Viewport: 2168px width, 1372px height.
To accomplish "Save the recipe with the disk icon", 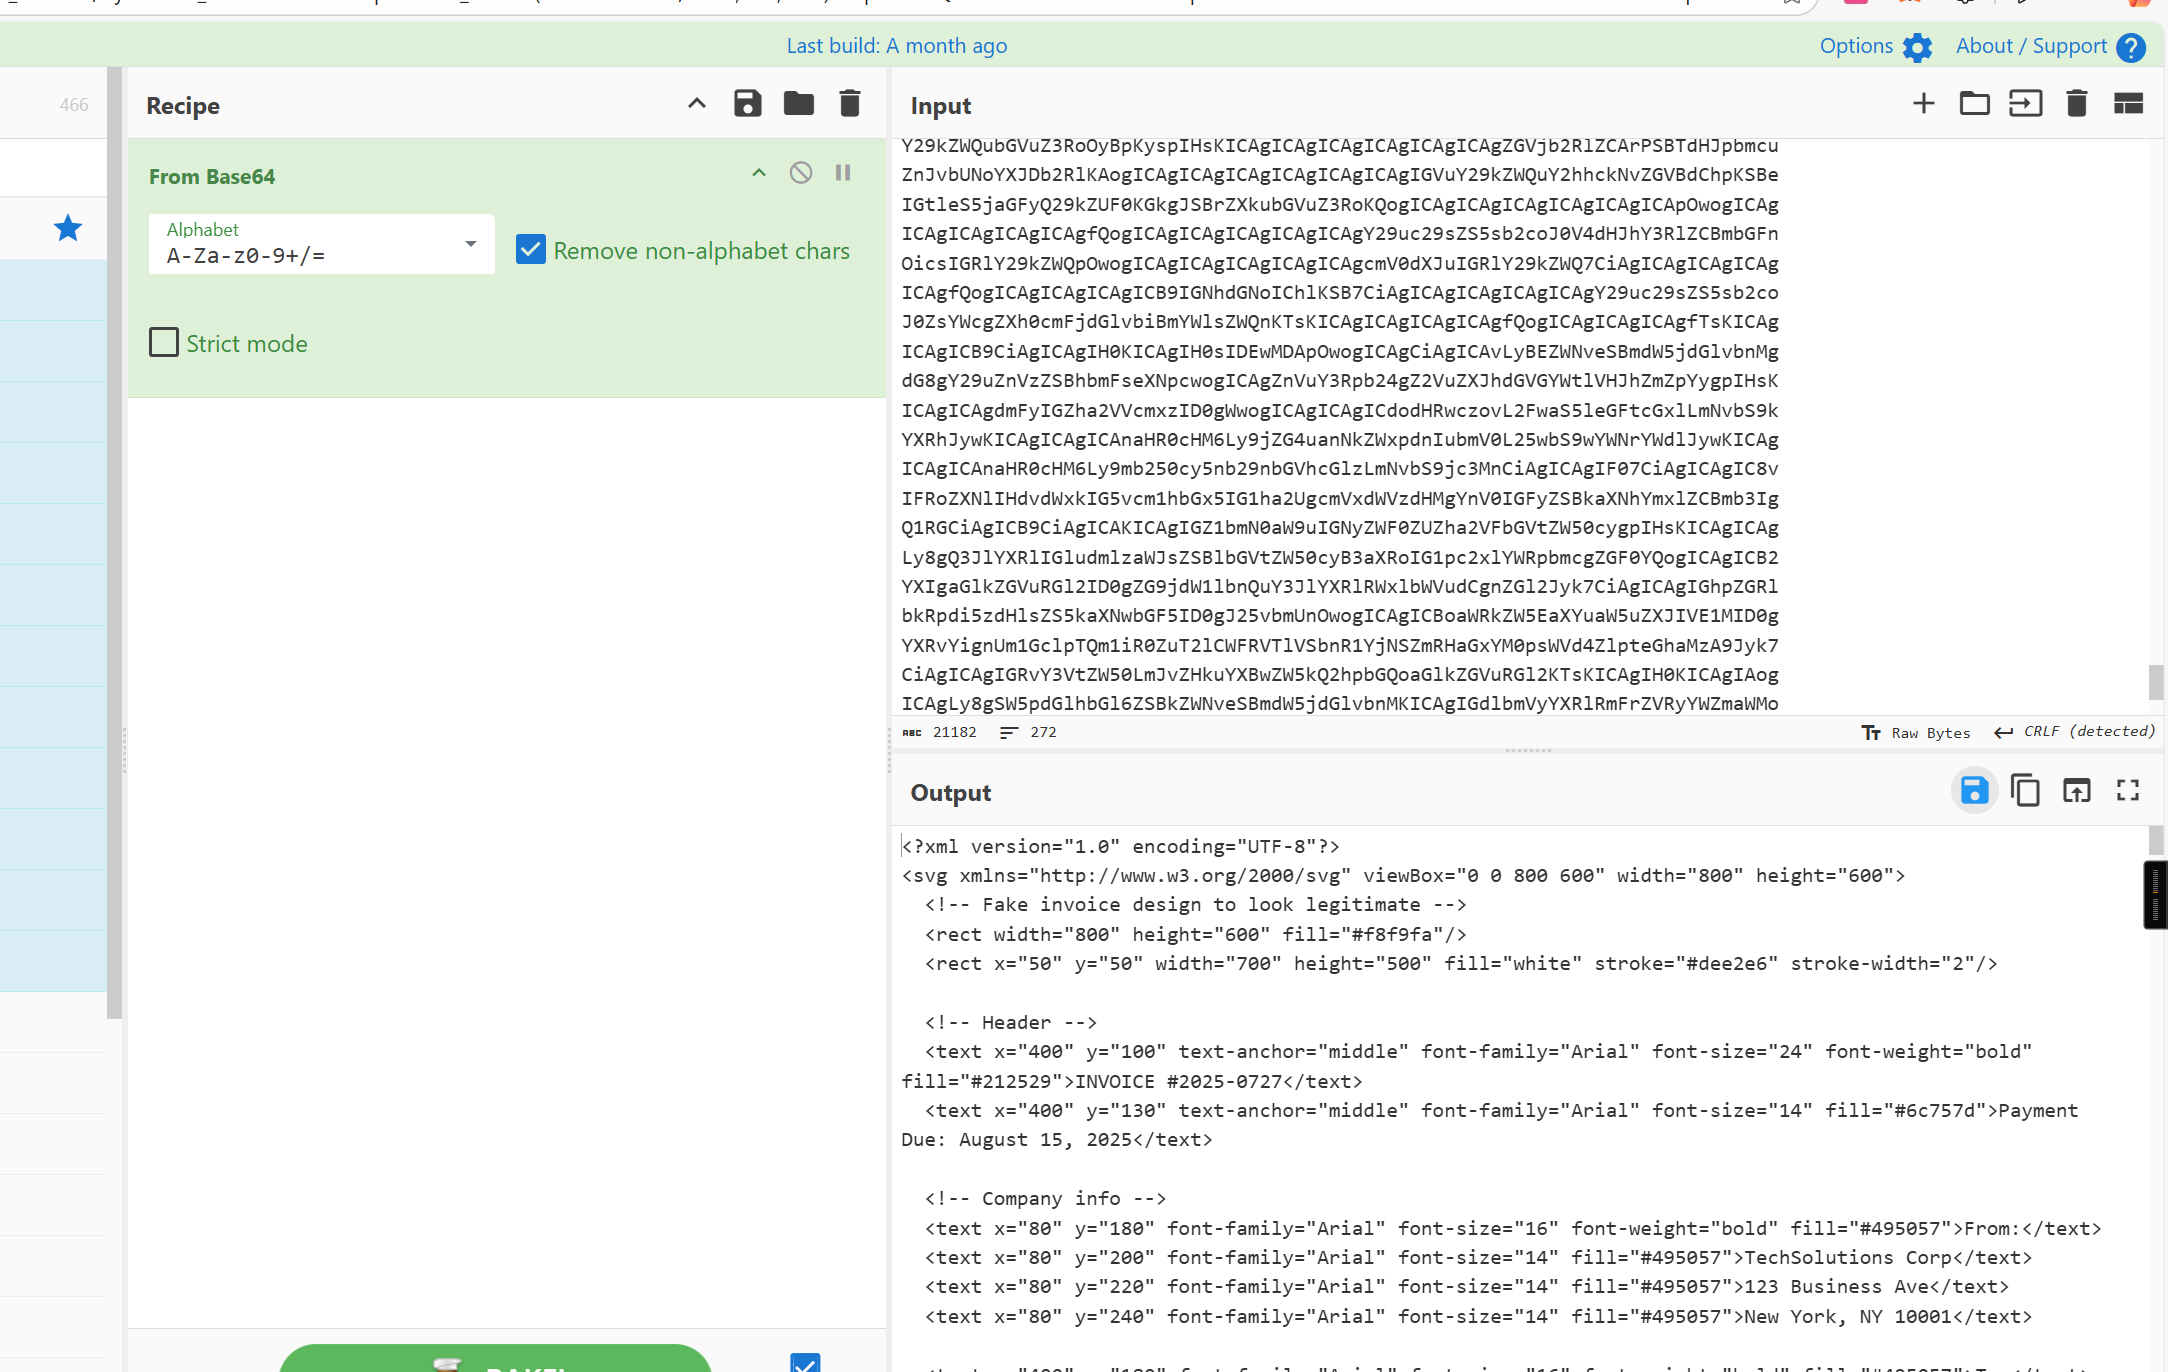I will 747,104.
